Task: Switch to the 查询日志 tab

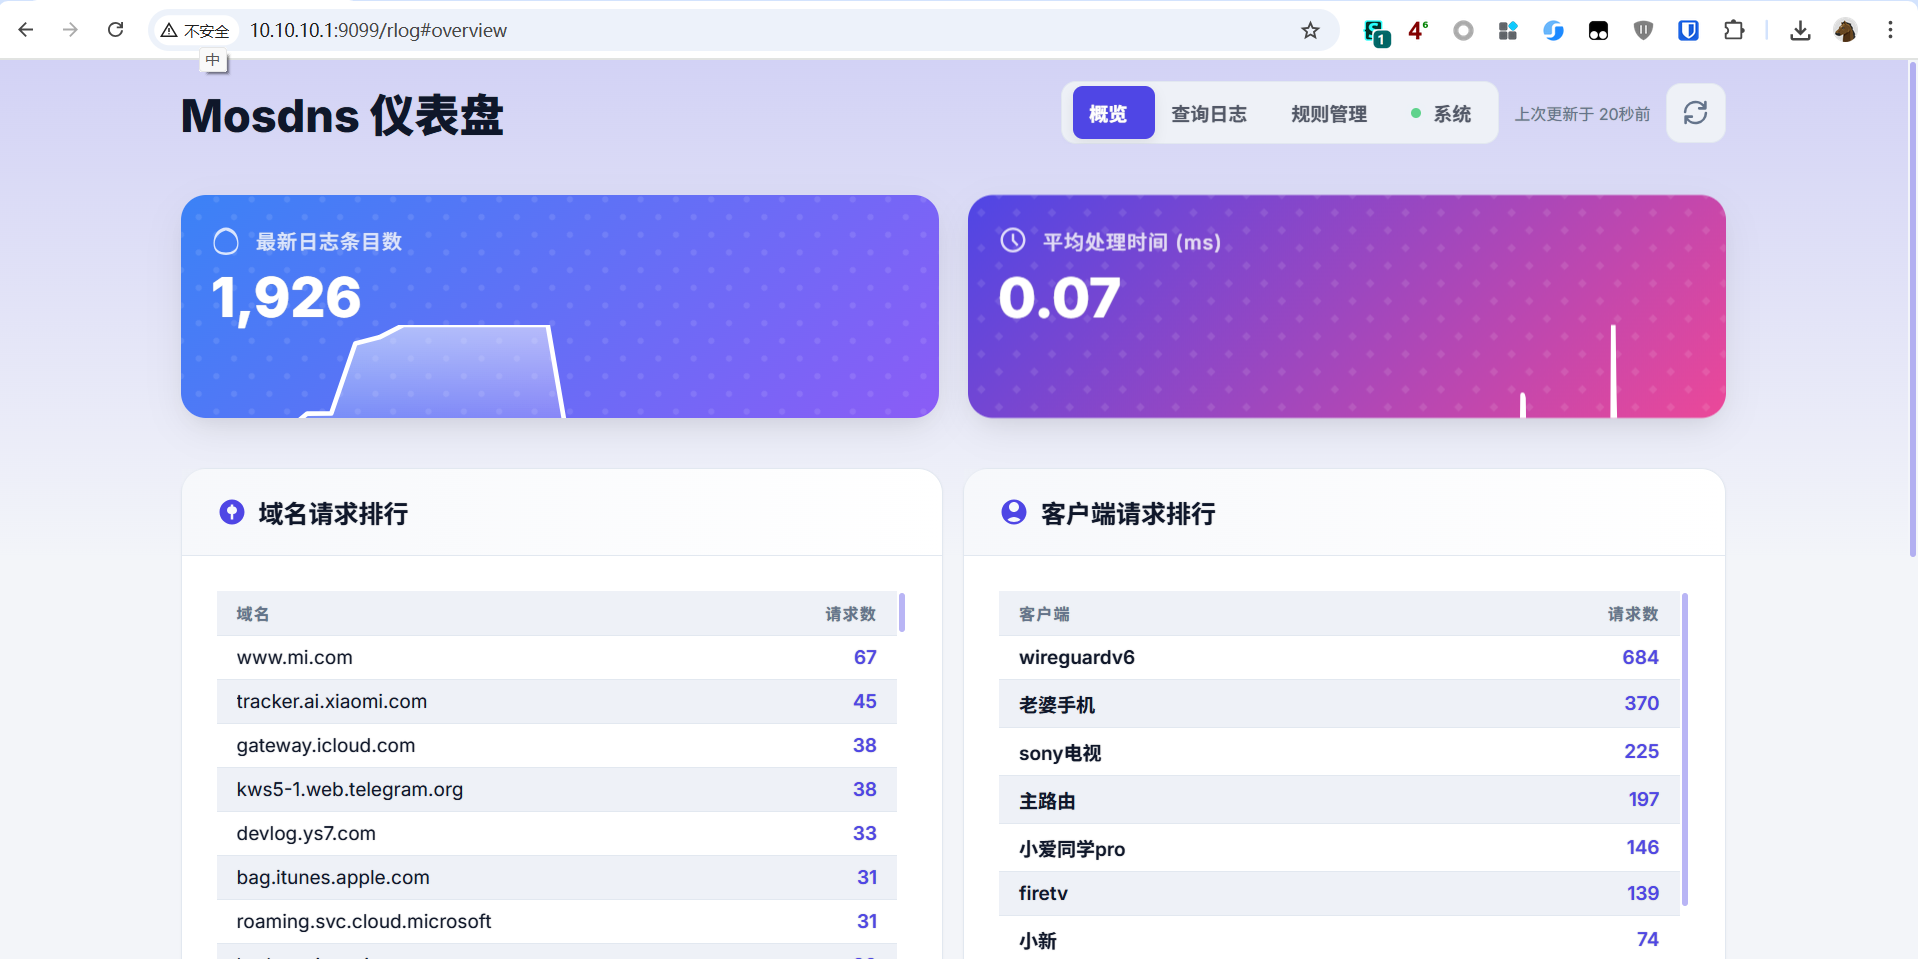Action: pyautogui.click(x=1210, y=114)
